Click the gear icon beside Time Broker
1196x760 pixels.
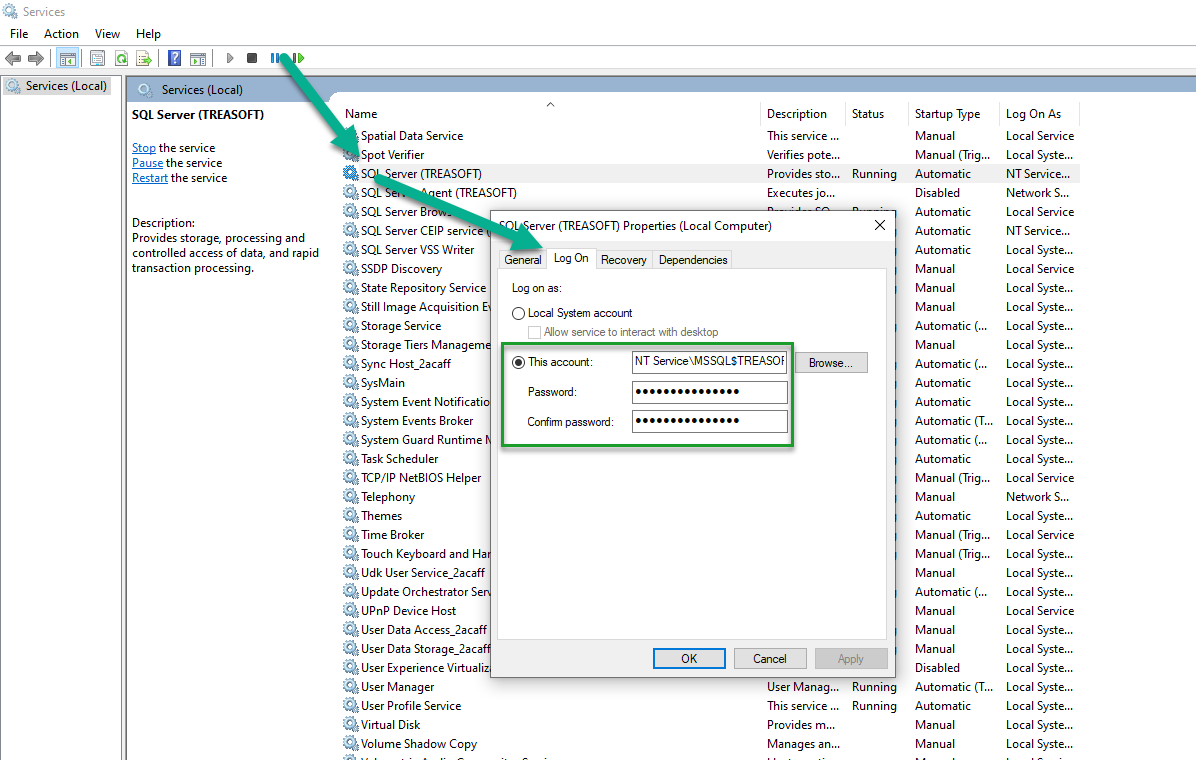tap(351, 535)
